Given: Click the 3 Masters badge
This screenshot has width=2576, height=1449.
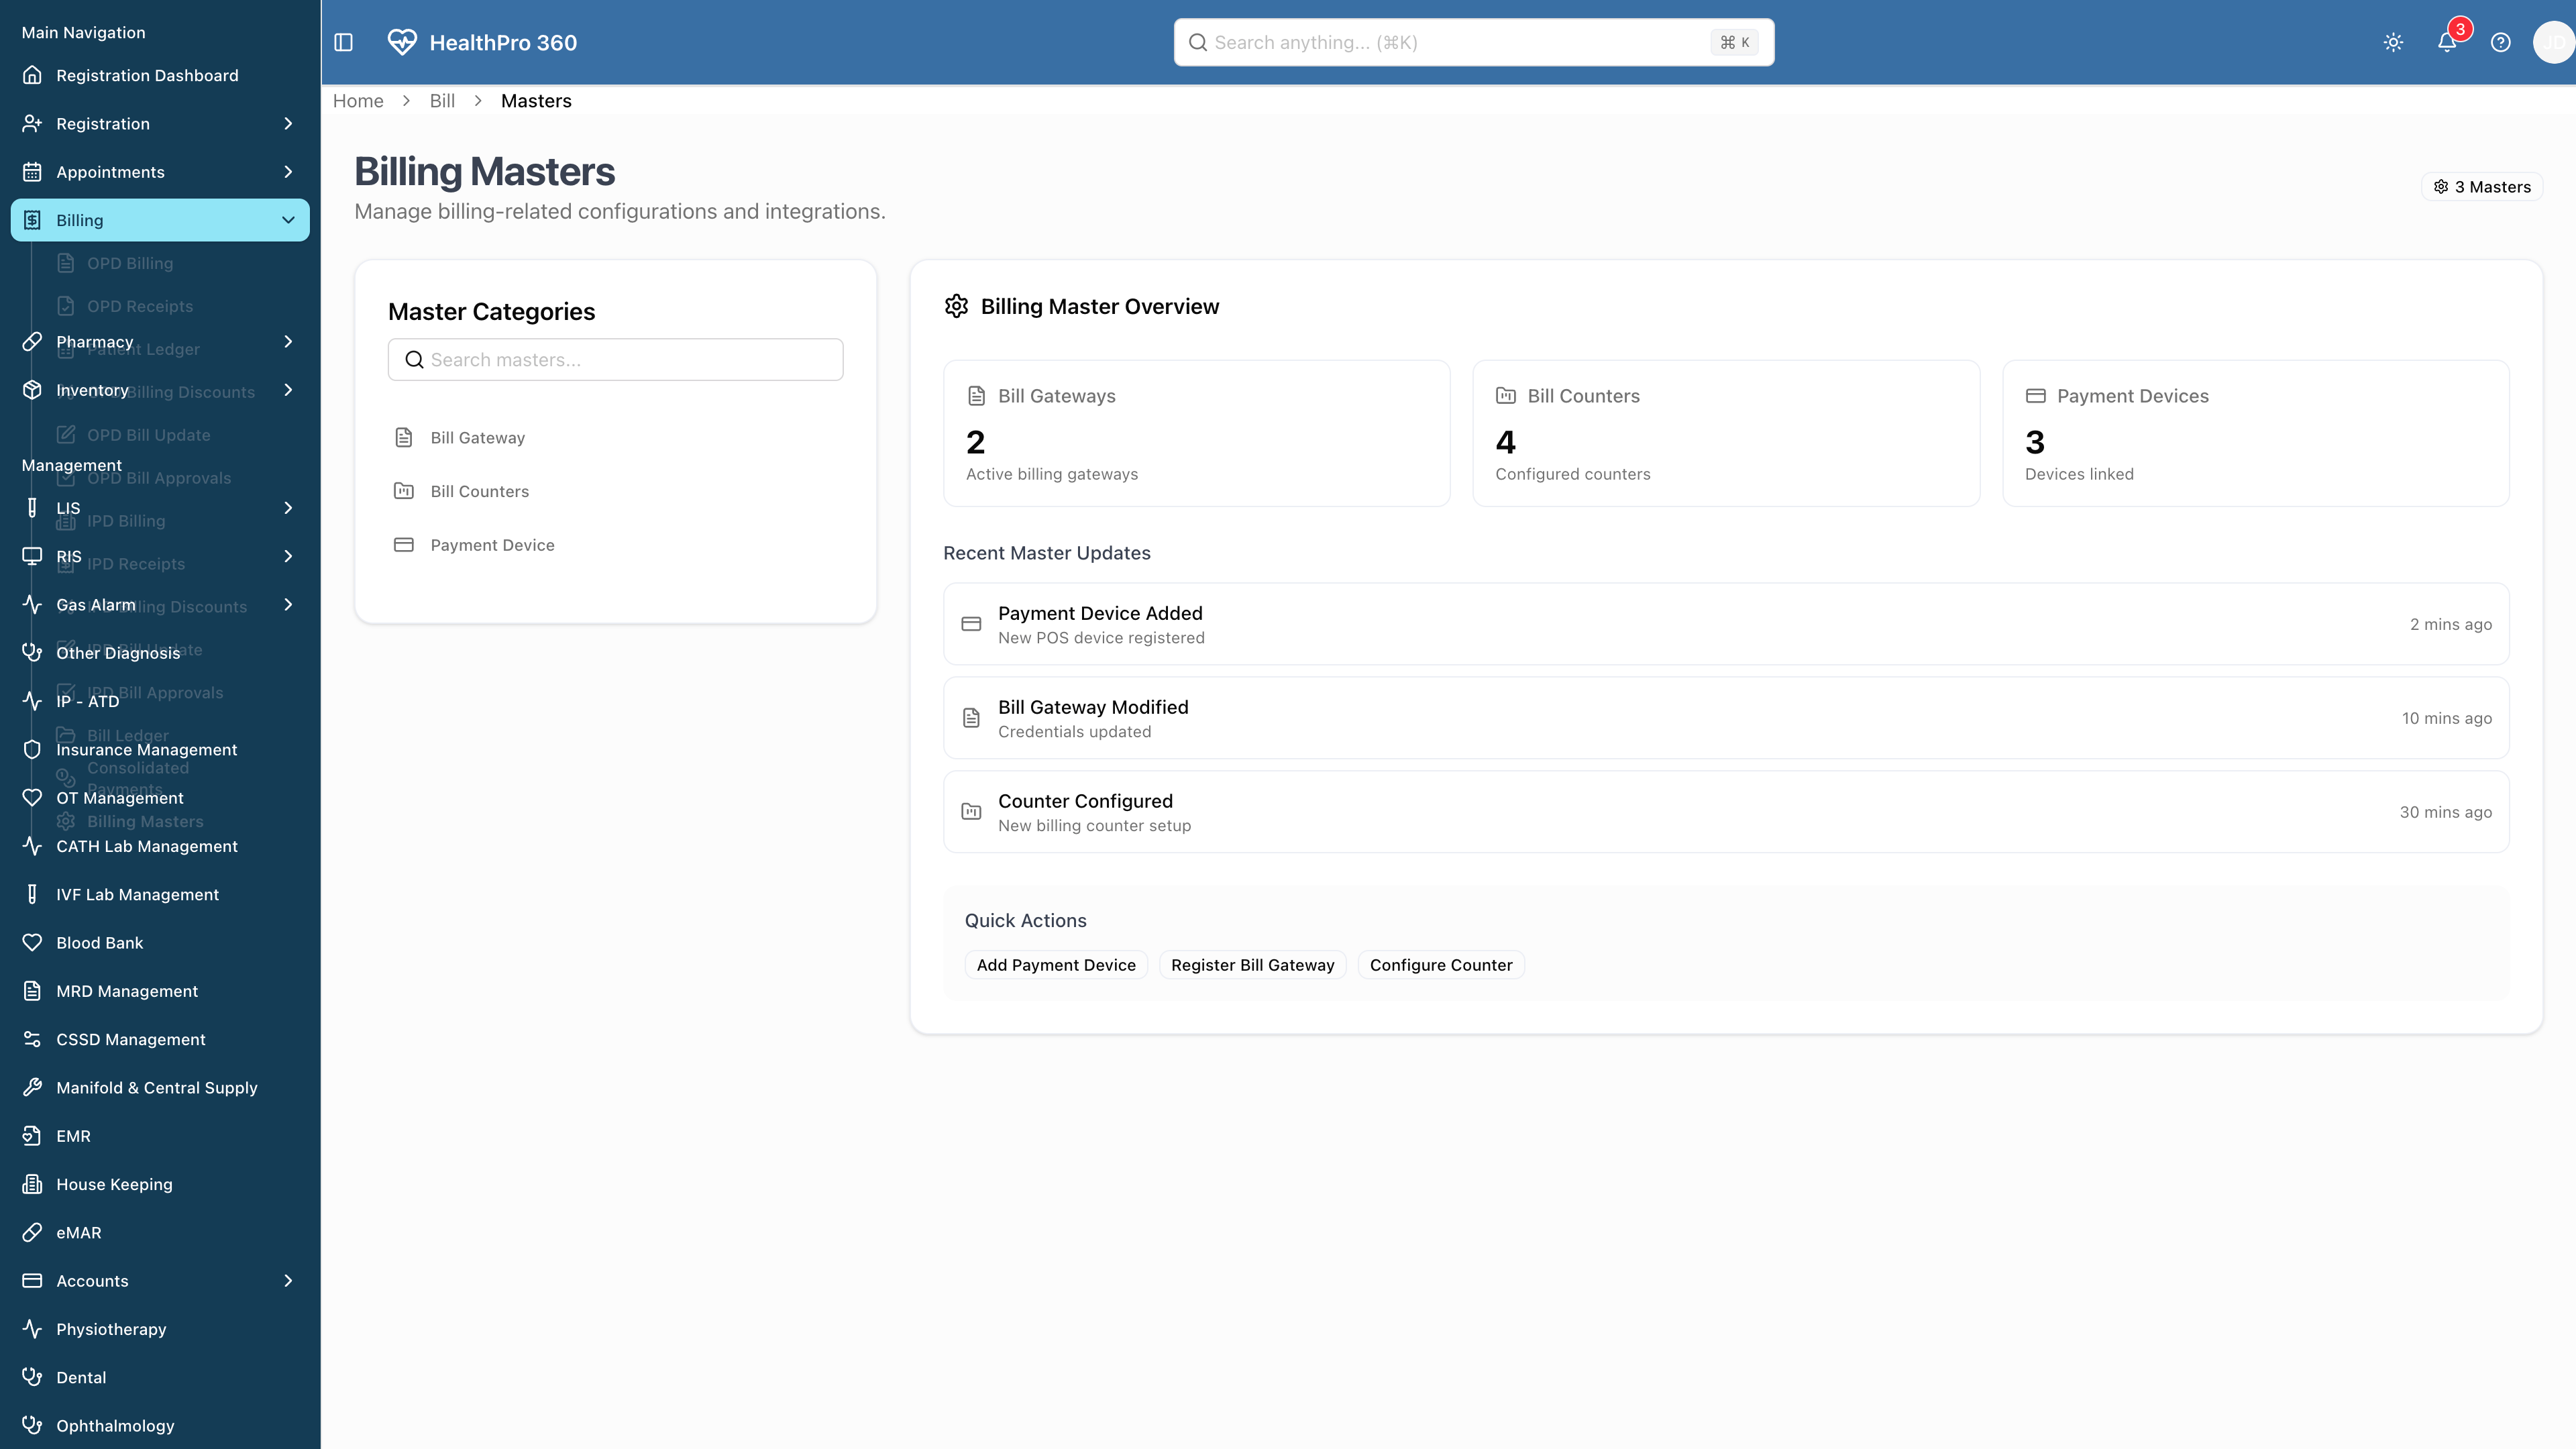Looking at the screenshot, I should pyautogui.click(x=2482, y=187).
